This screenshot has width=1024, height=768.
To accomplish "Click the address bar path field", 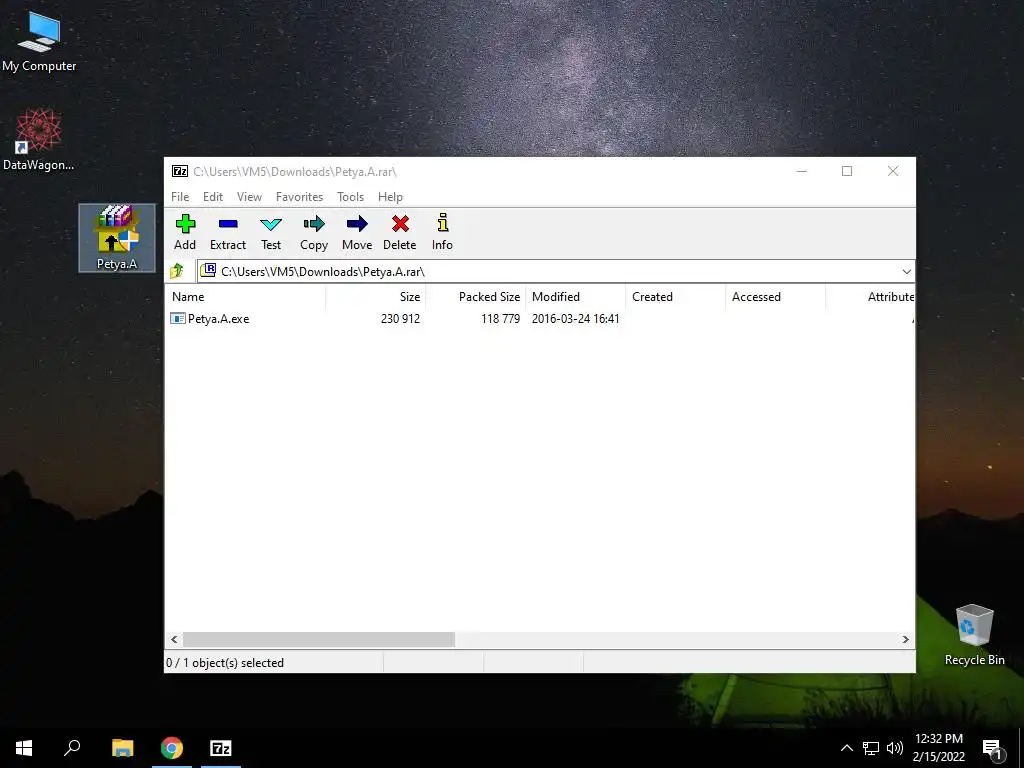I will (x=549, y=272).
